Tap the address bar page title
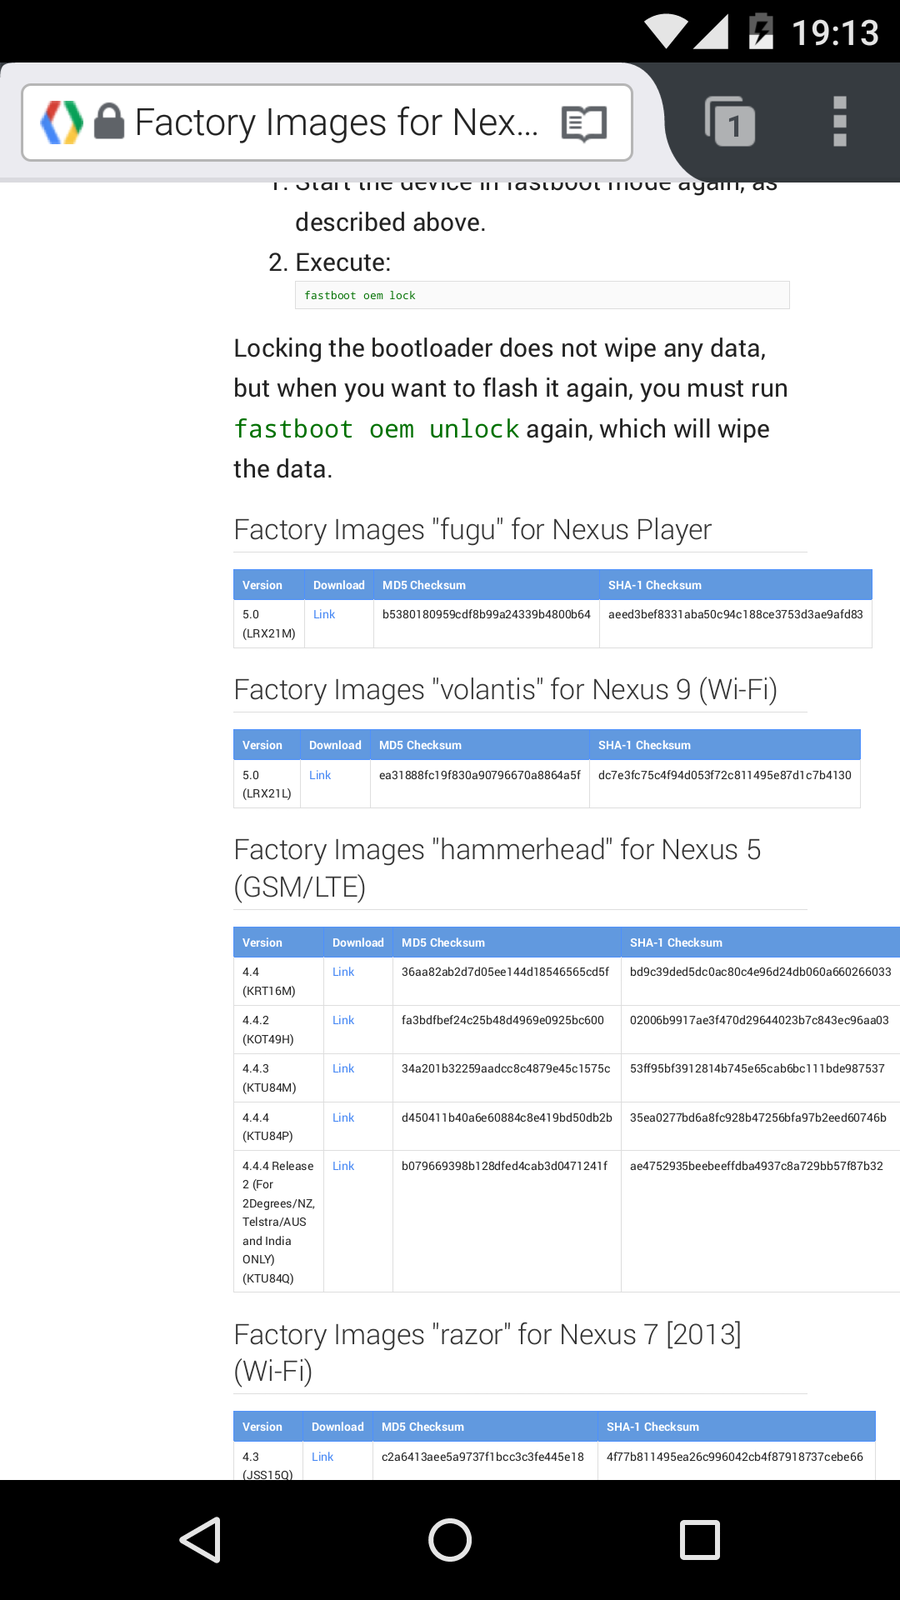This screenshot has height=1600, width=900. point(336,122)
